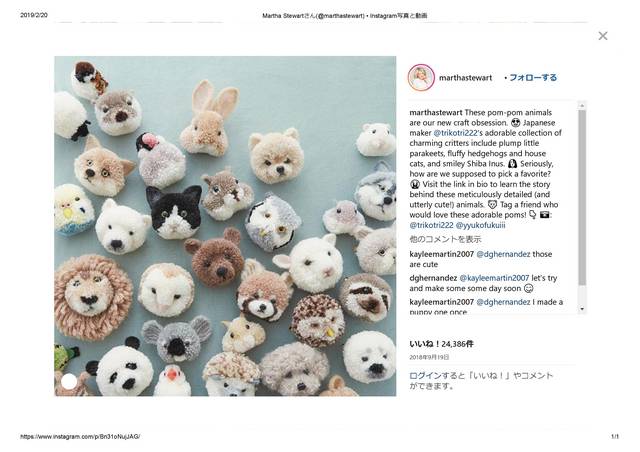Image resolution: width=640 pixels, height=452 pixels.
Task: Close the Instagram post overlay
Action: tap(602, 36)
